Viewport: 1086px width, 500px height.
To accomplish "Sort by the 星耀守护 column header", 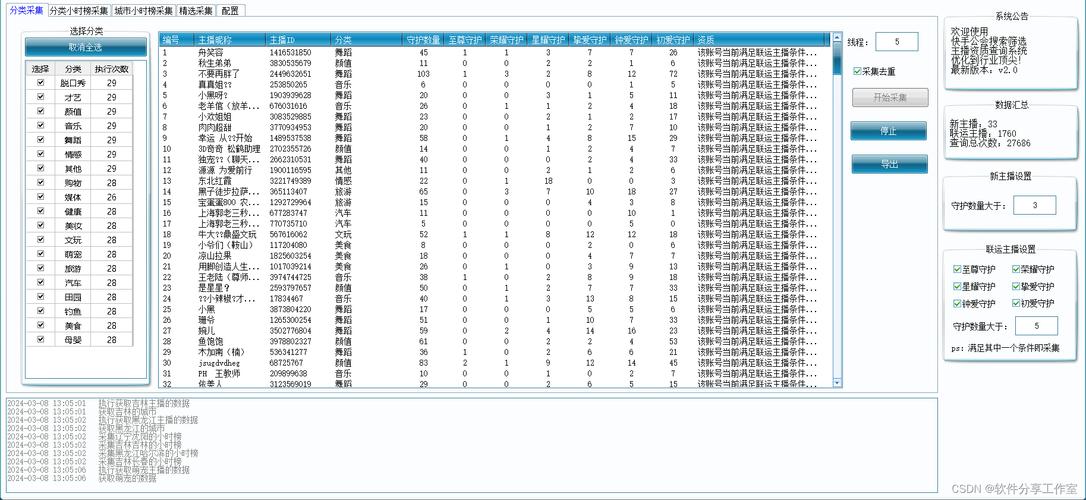I will [x=547, y=39].
